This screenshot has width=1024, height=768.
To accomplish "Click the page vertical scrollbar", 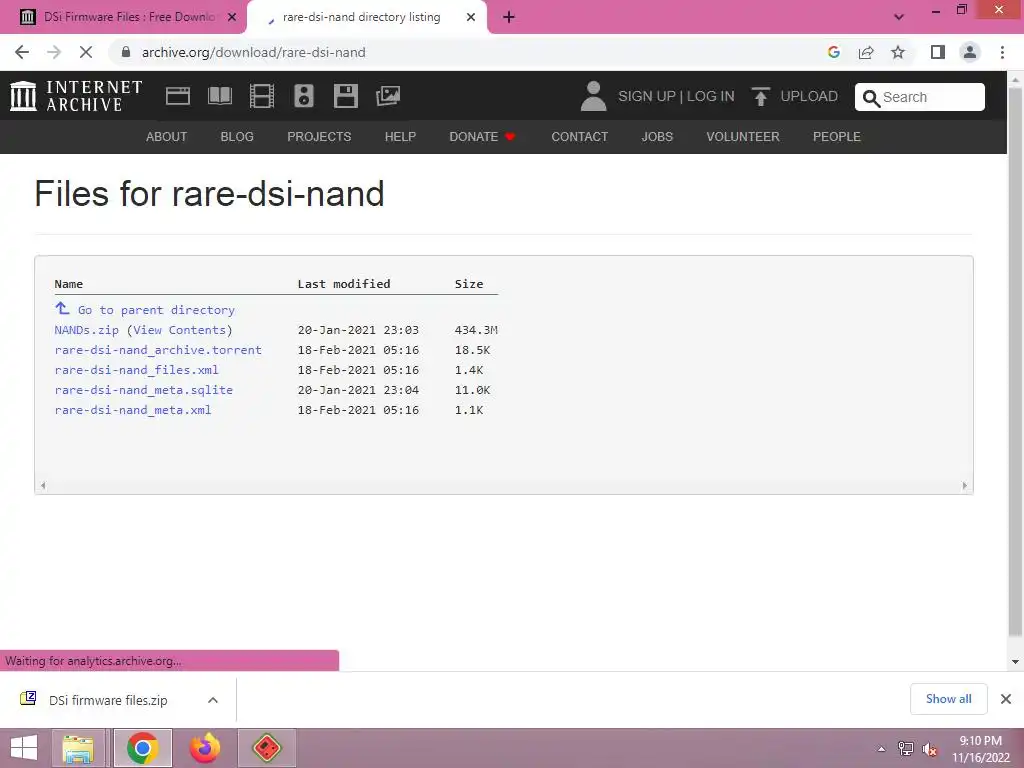I will [1015, 362].
